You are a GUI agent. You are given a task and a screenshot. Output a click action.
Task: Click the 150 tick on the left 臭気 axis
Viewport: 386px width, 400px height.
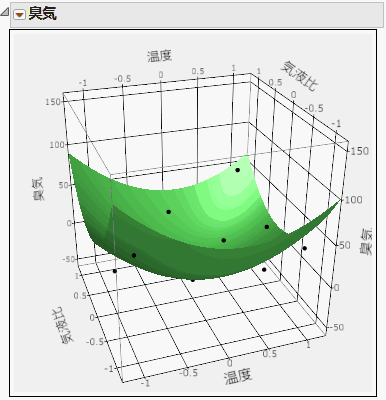click(x=53, y=102)
